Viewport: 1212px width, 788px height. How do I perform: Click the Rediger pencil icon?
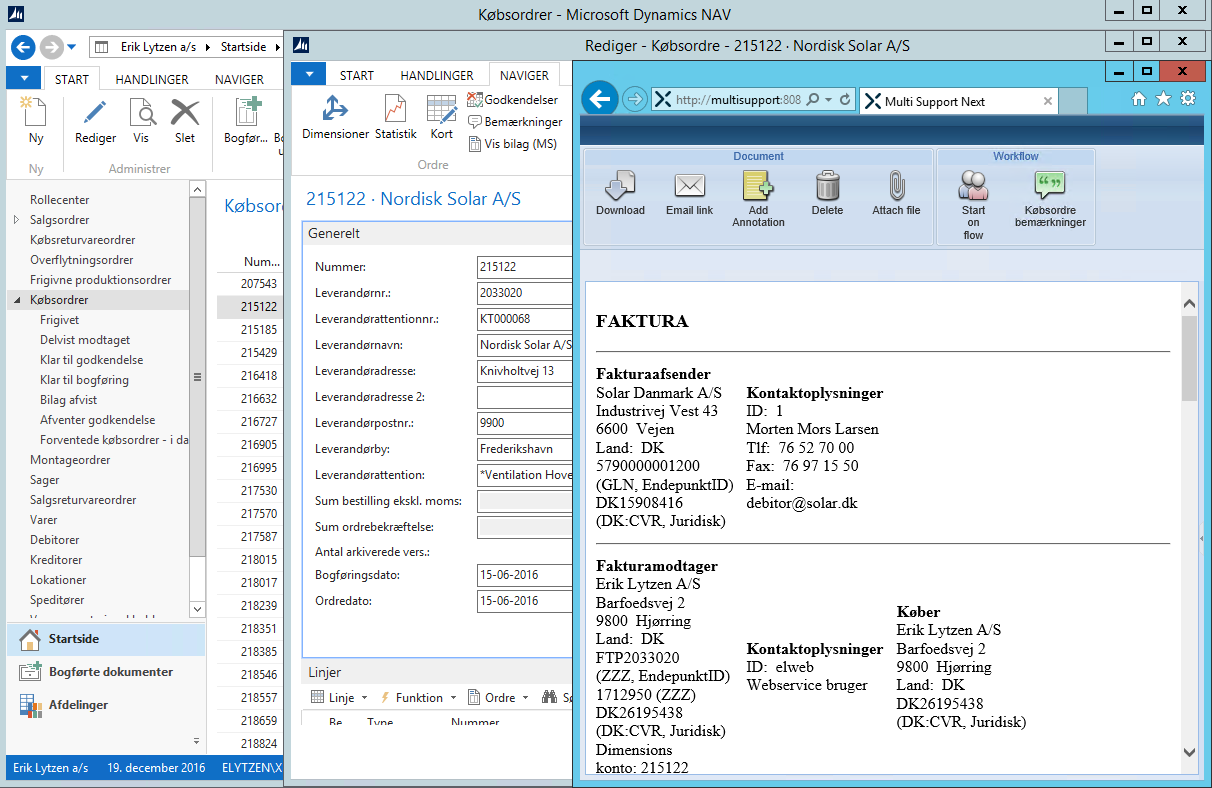pos(96,113)
